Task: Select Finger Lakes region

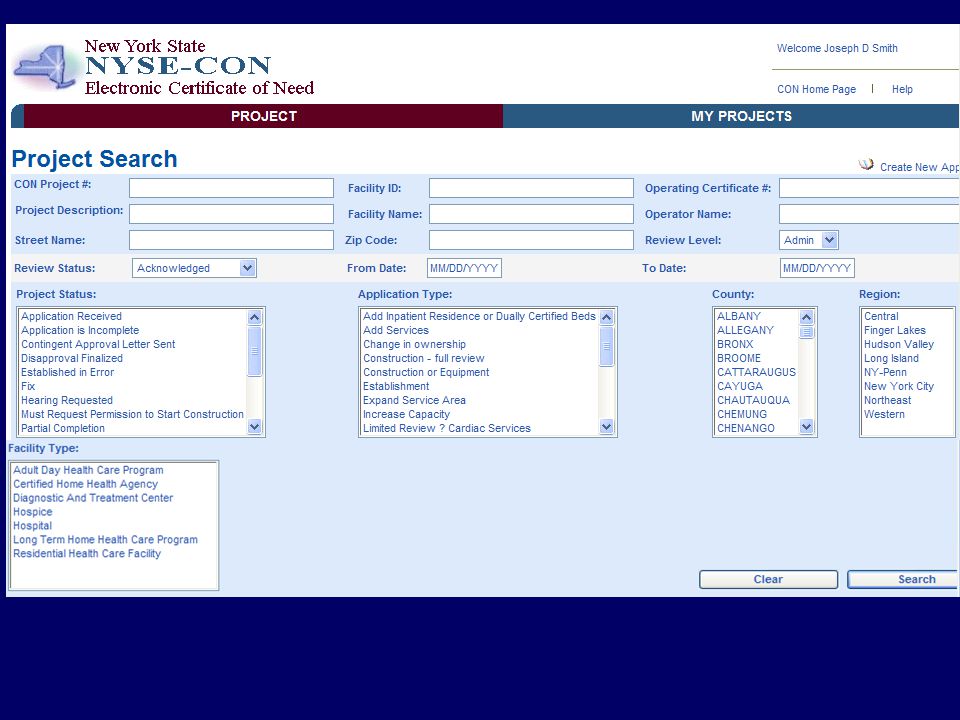Action: pos(895,331)
